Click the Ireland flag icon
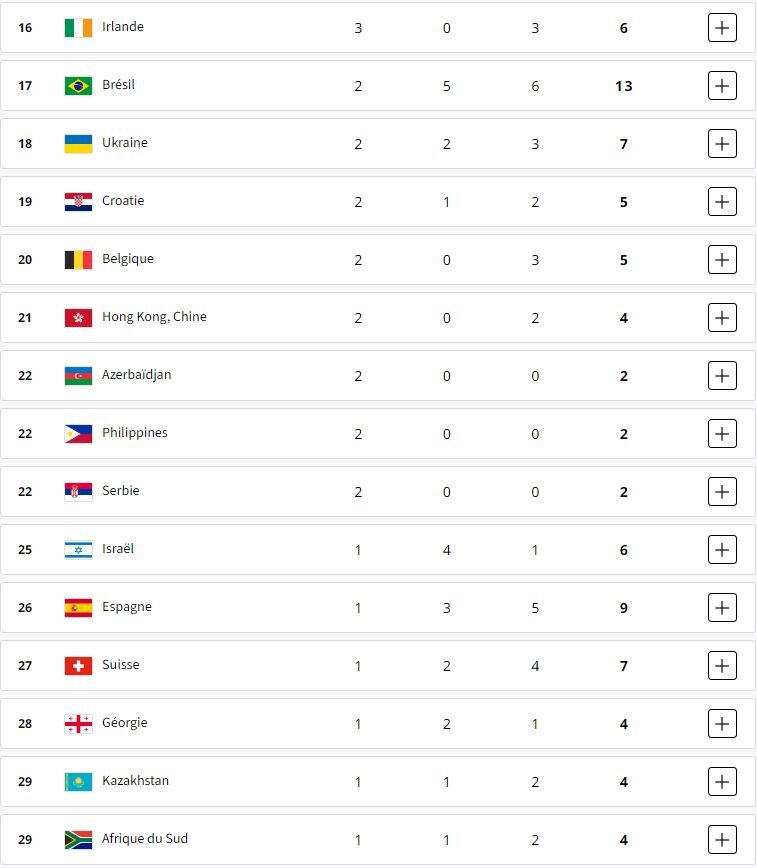Image resolution: width=757 pixels, height=868 pixels. 78,28
